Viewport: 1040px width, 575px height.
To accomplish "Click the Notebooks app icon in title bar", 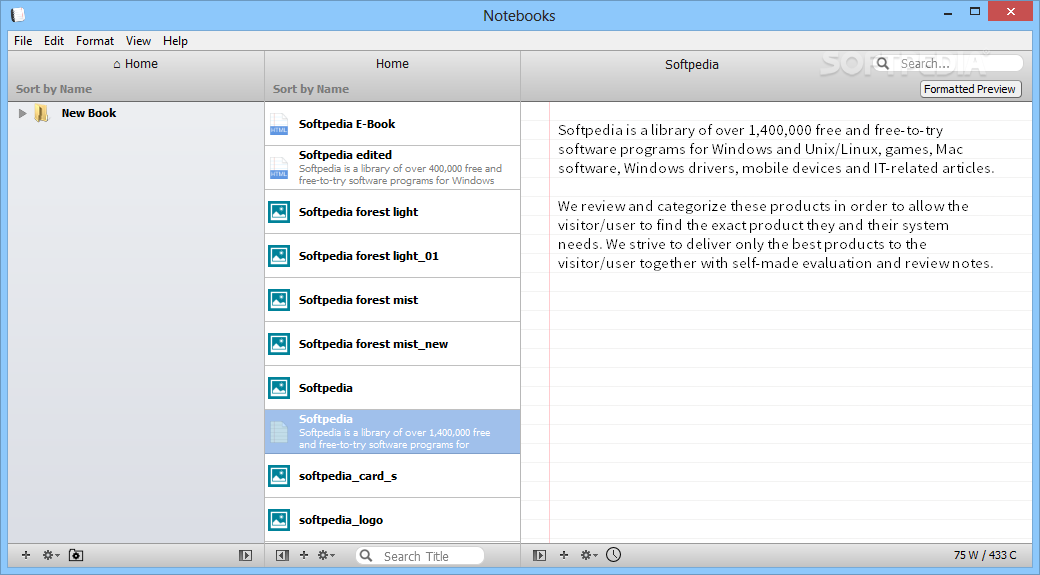I will point(18,15).
